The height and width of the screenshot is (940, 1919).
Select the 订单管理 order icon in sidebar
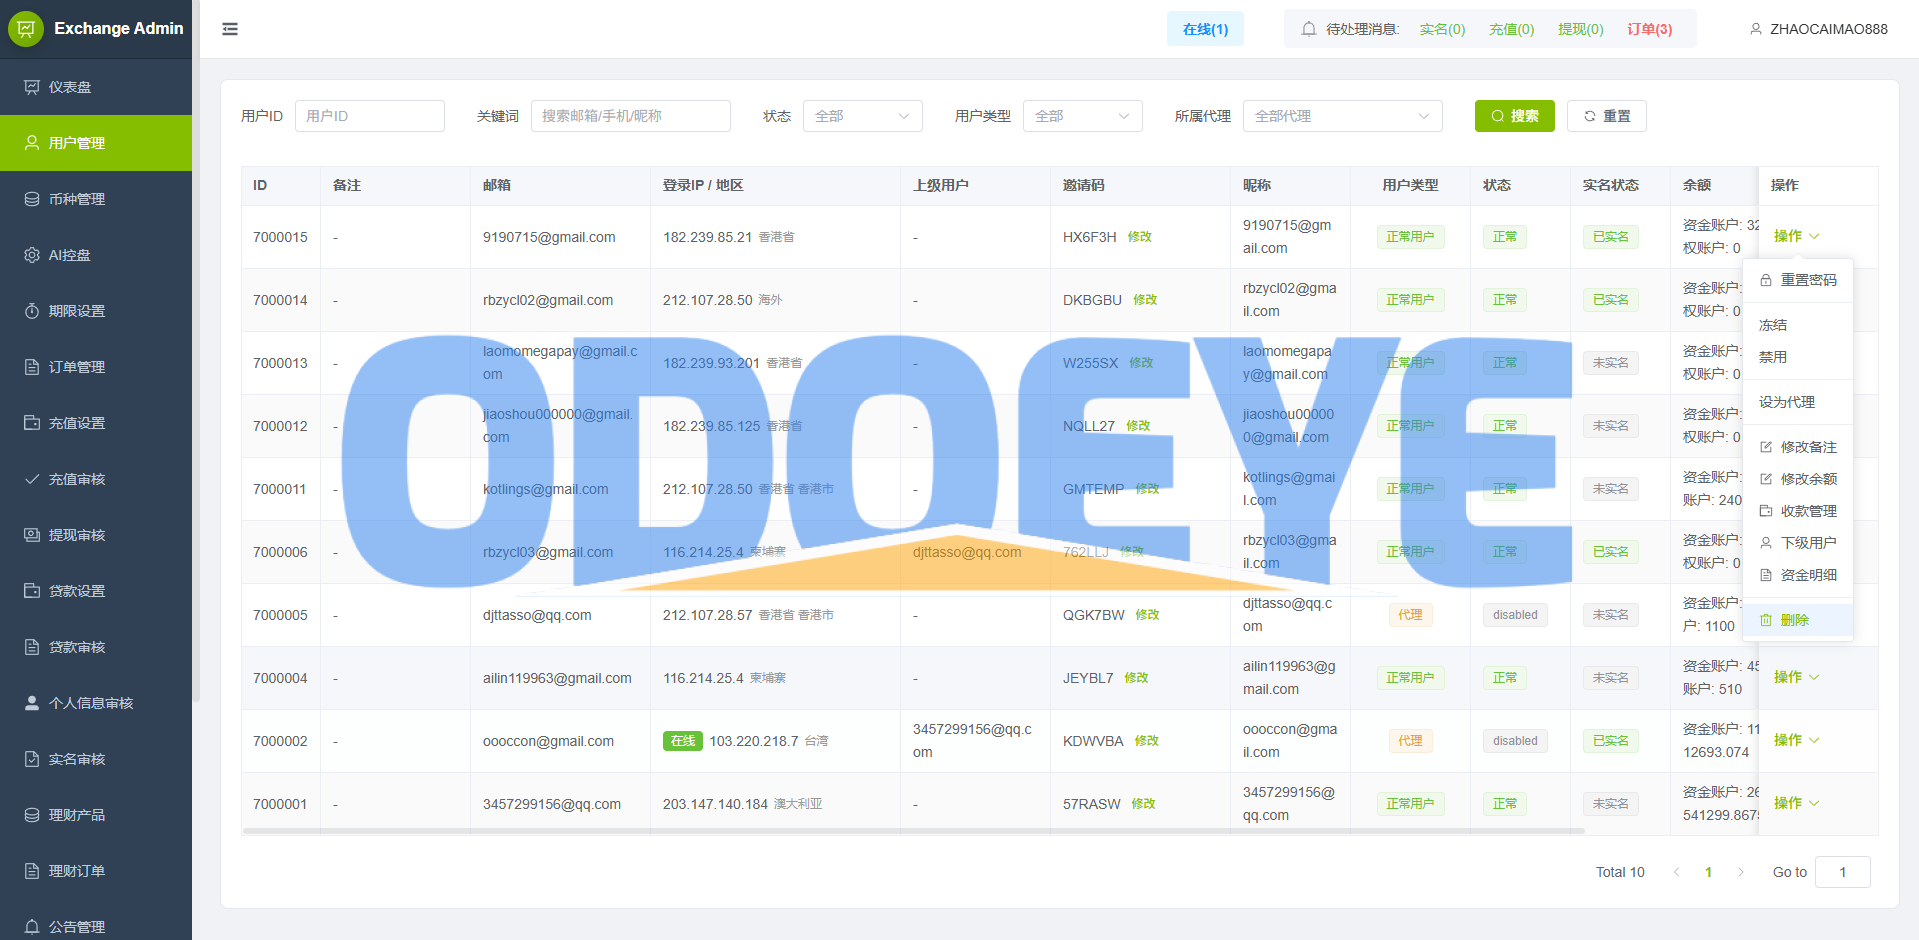(x=31, y=366)
